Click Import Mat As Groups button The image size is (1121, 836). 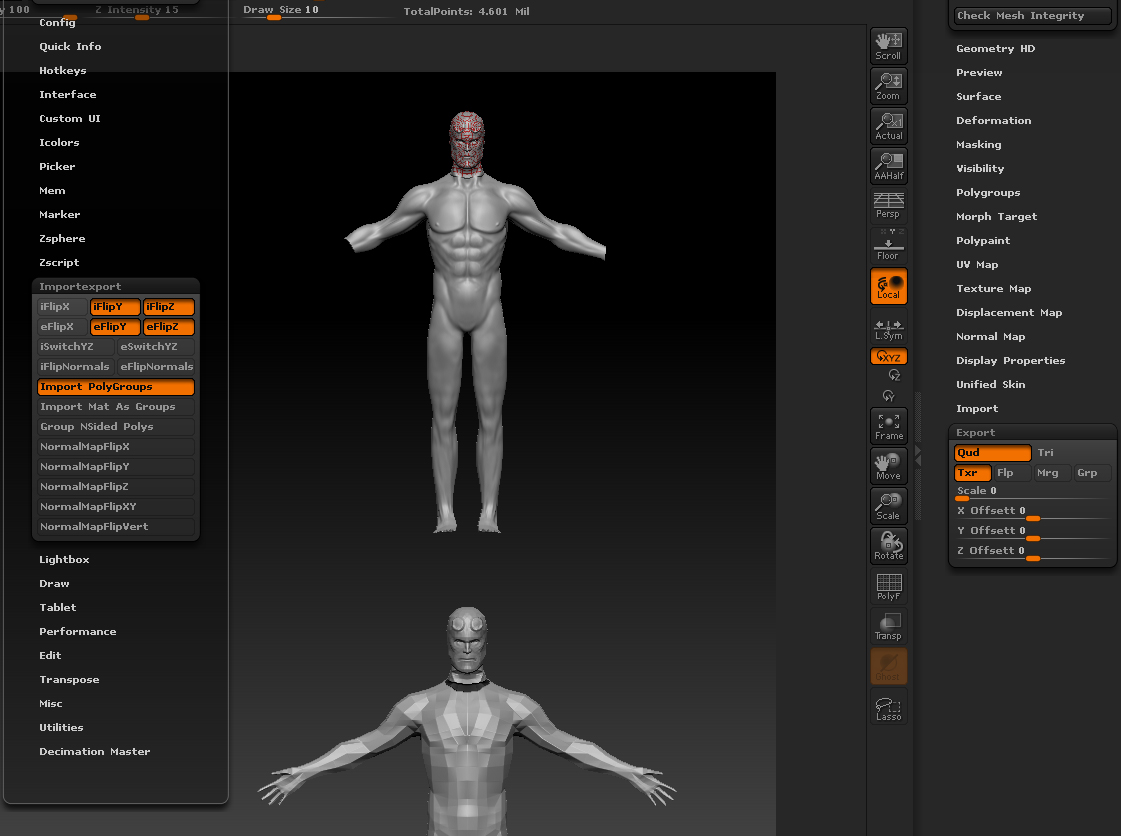(115, 407)
